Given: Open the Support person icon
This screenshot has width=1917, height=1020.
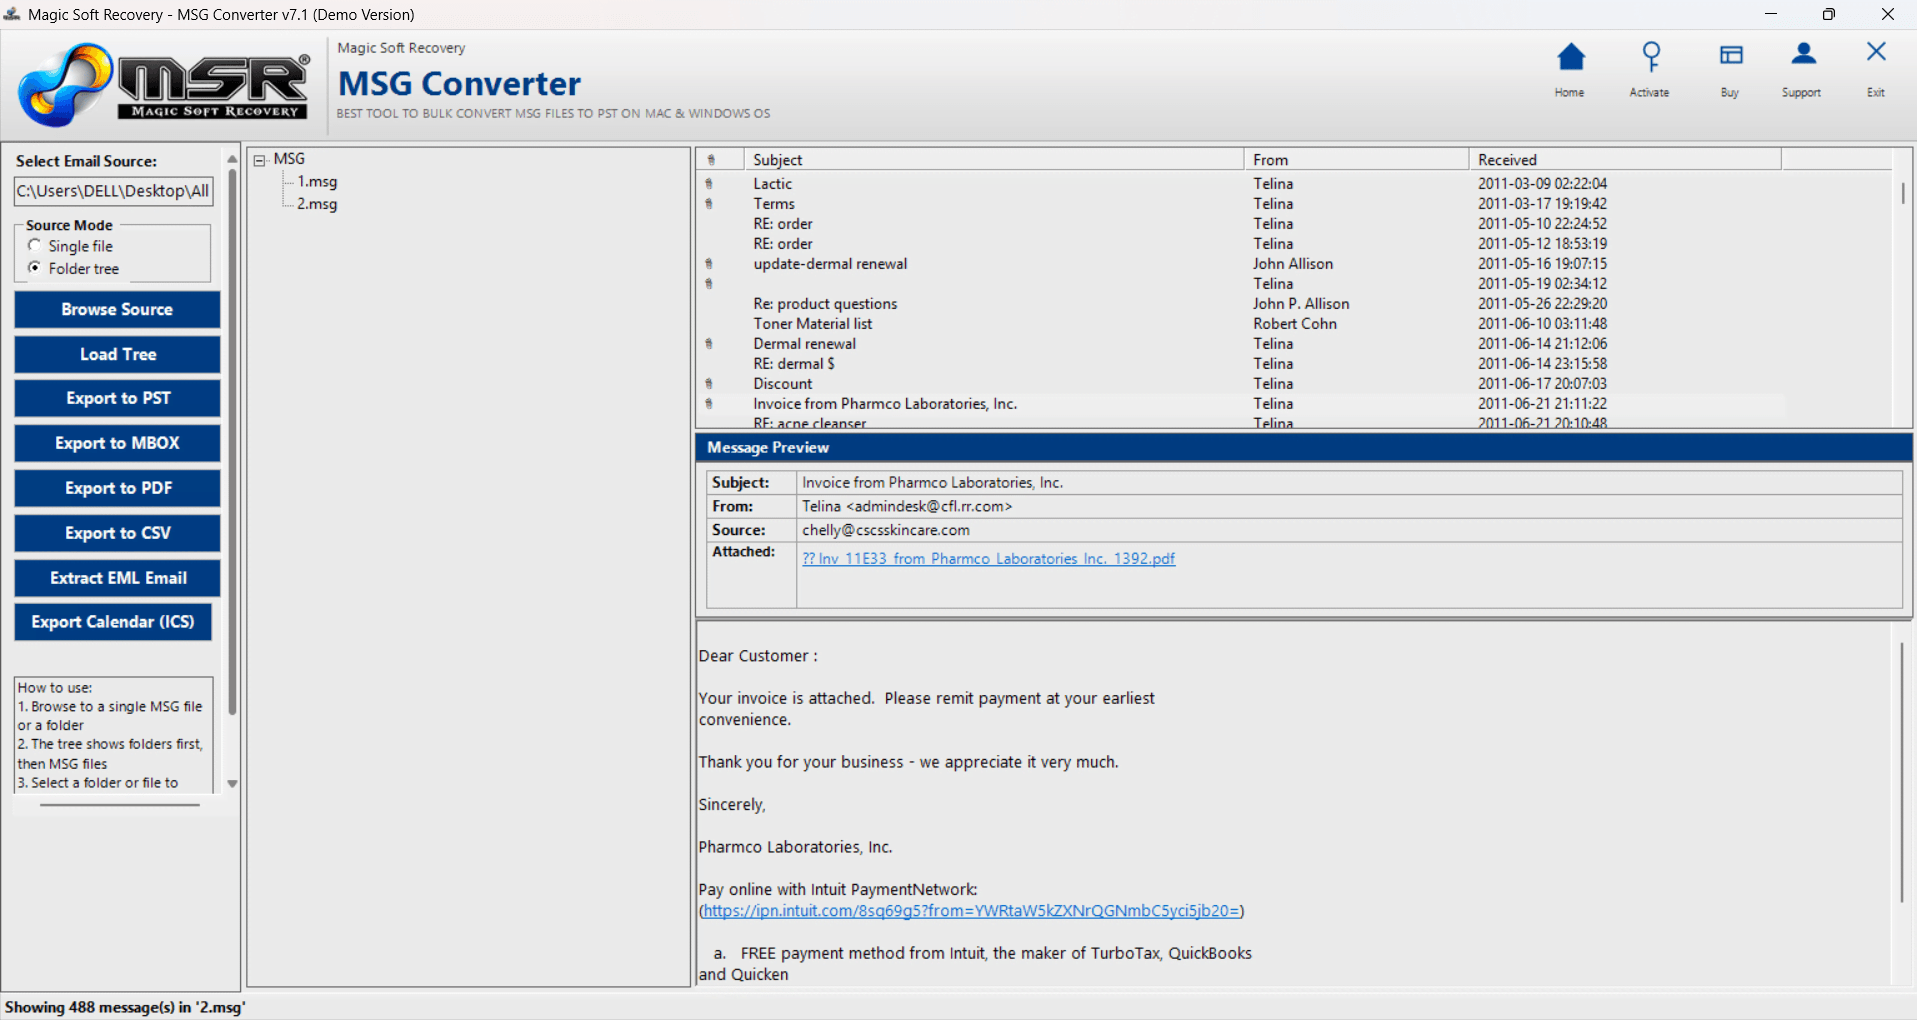Looking at the screenshot, I should click(x=1802, y=55).
